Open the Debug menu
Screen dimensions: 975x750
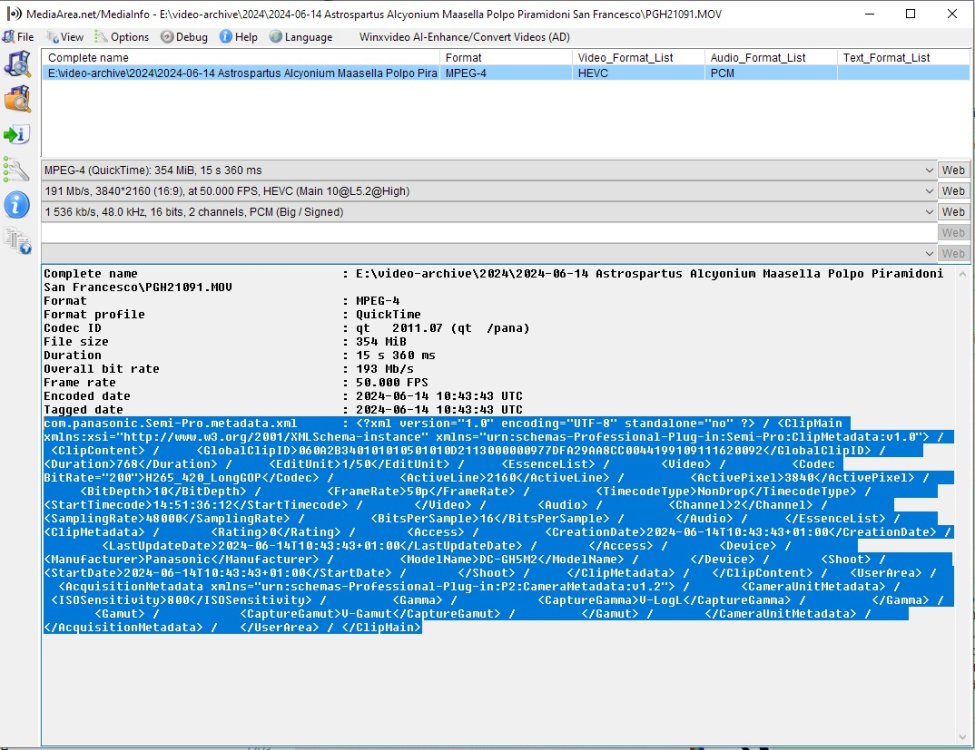click(x=184, y=37)
